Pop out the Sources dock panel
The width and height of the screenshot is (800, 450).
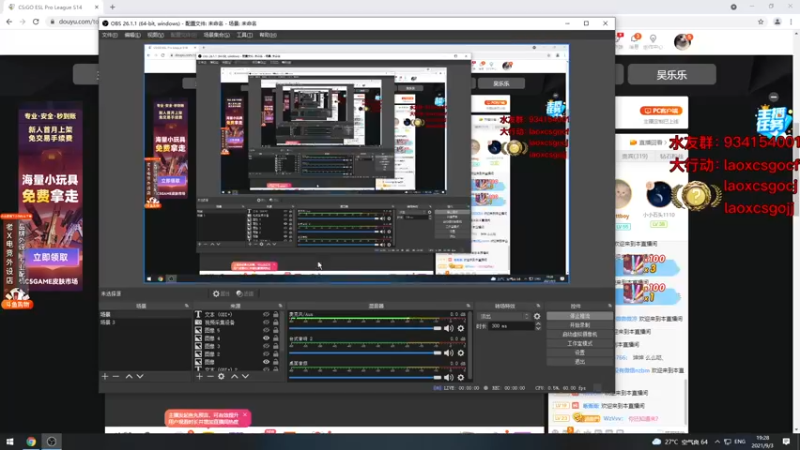[x=280, y=306]
